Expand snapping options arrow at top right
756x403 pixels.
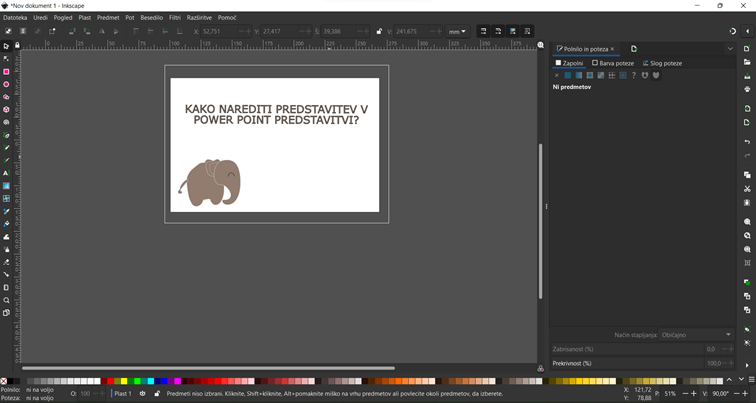(x=747, y=31)
